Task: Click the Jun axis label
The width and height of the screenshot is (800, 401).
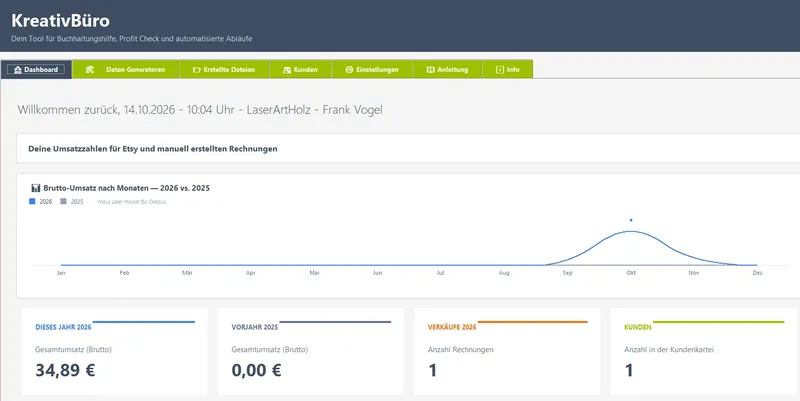Action: 378,273
